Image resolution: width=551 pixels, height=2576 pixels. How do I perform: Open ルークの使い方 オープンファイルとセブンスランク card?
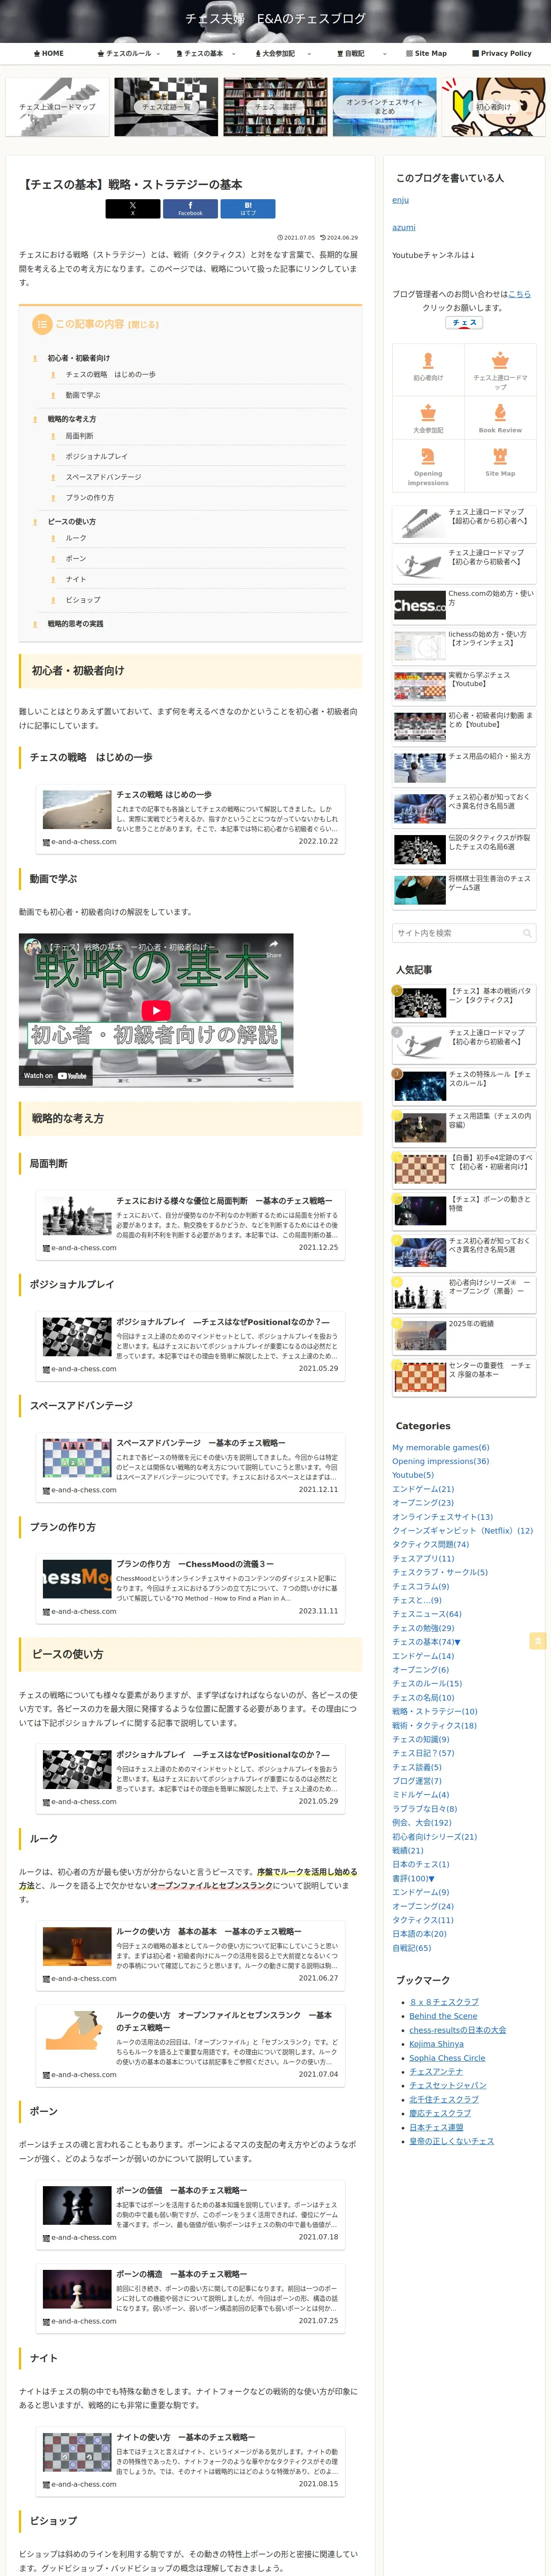[190, 2047]
